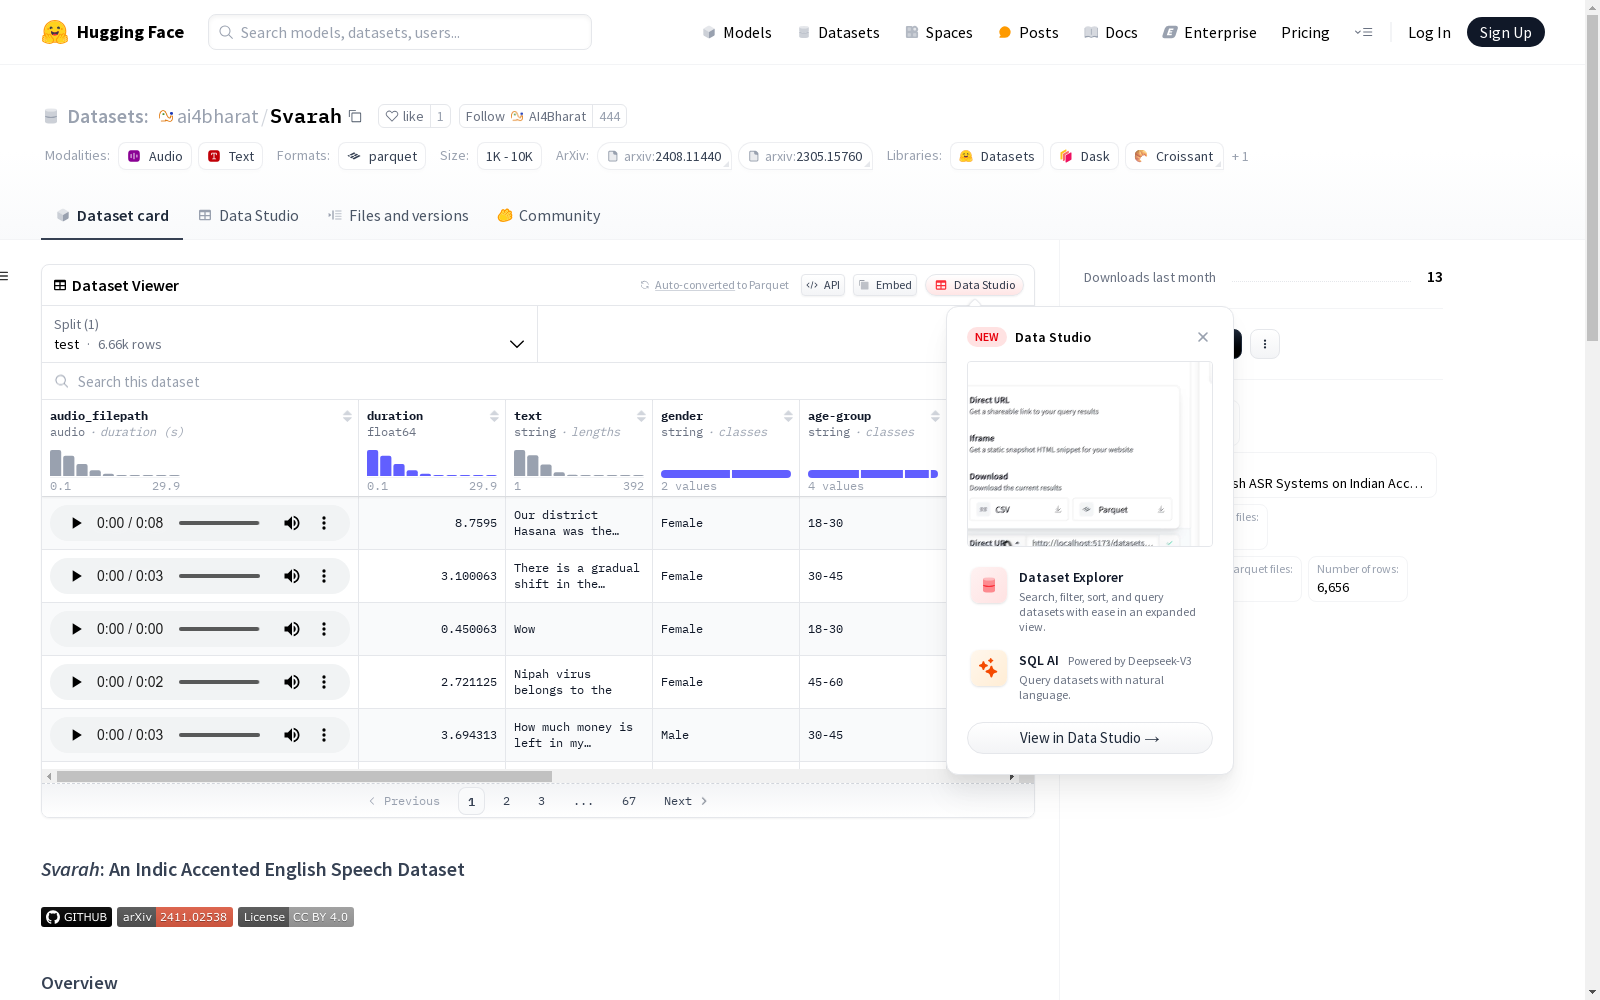
Task: Mute audio in the Nipah virus row
Action: [x=292, y=682]
